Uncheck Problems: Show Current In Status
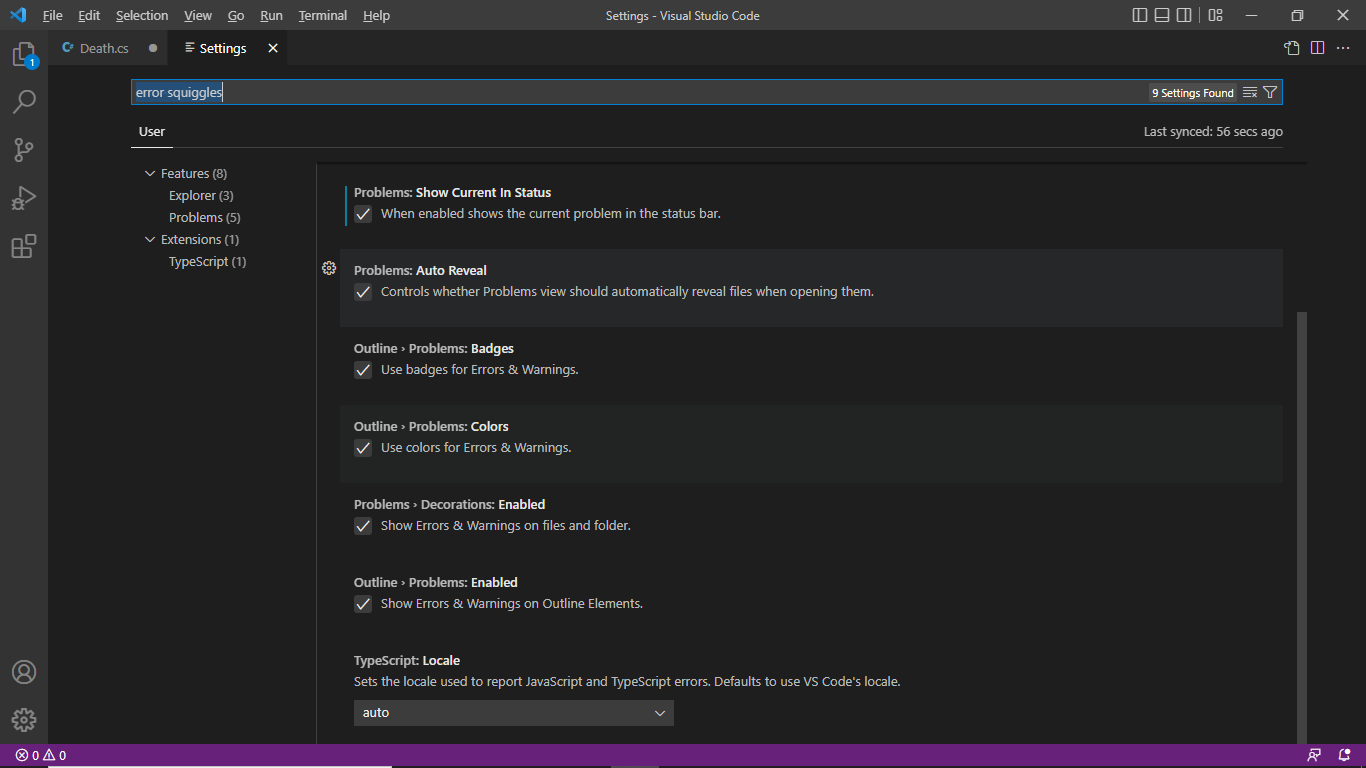The width and height of the screenshot is (1366, 768). [x=363, y=214]
